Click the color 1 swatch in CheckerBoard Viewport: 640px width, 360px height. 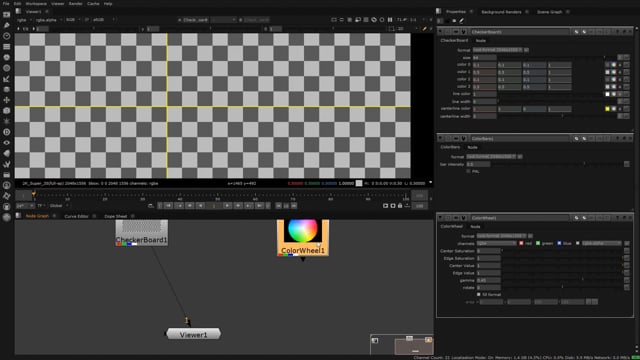pyautogui.click(x=607, y=72)
